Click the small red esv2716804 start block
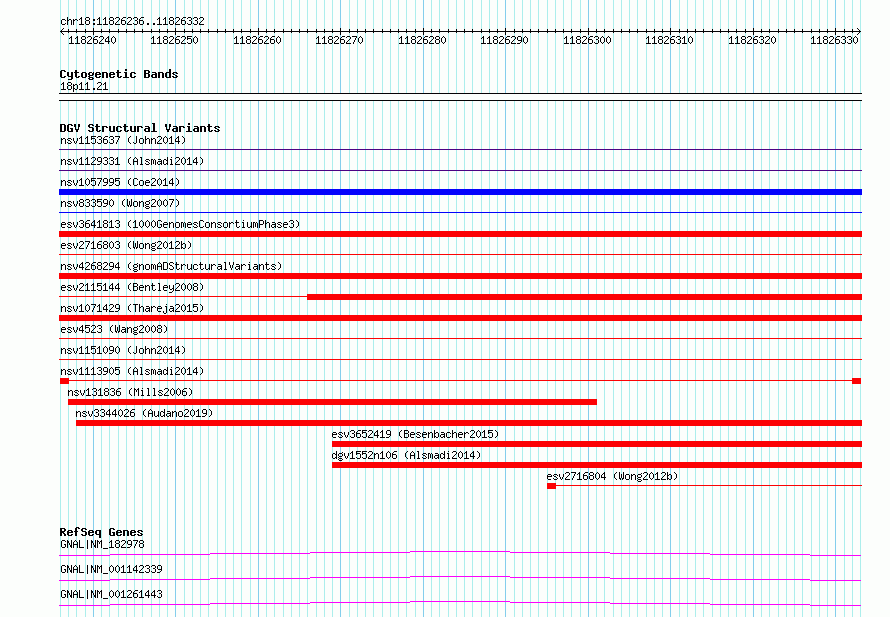Image resolution: width=890 pixels, height=617 pixels. [x=551, y=486]
